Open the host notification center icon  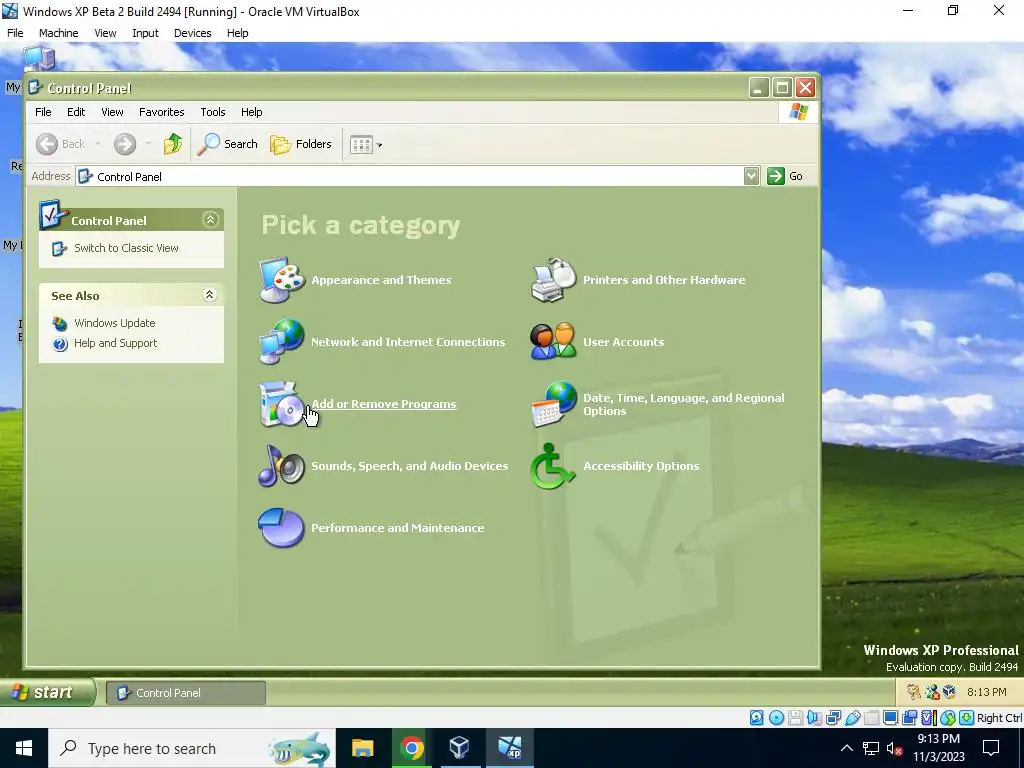[991, 748]
